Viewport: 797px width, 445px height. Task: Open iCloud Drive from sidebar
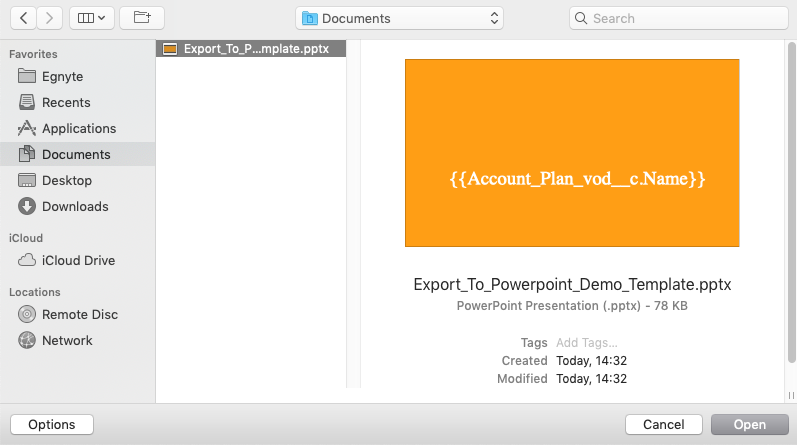[x=78, y=261]
